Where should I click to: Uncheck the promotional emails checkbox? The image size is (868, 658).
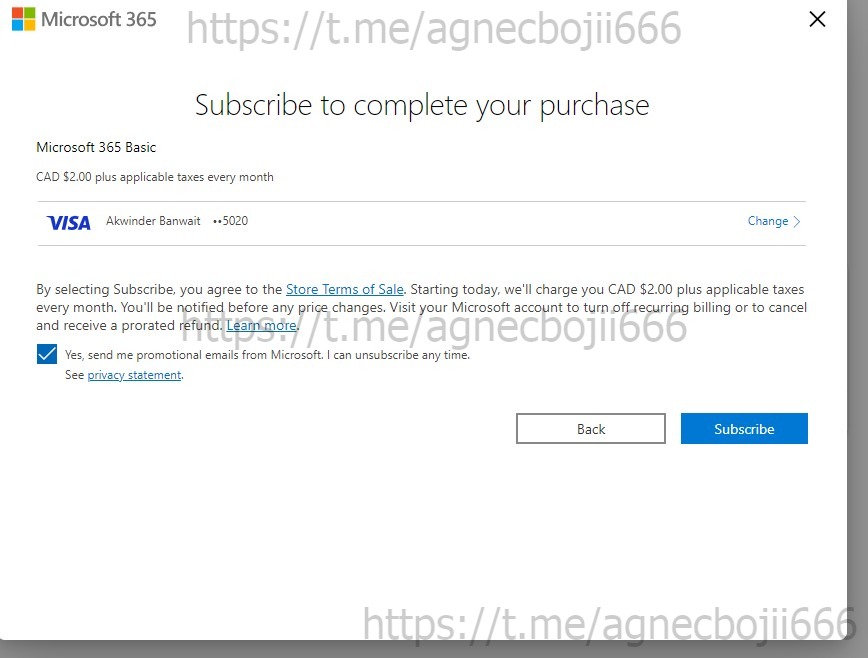(x=47, y=354)
